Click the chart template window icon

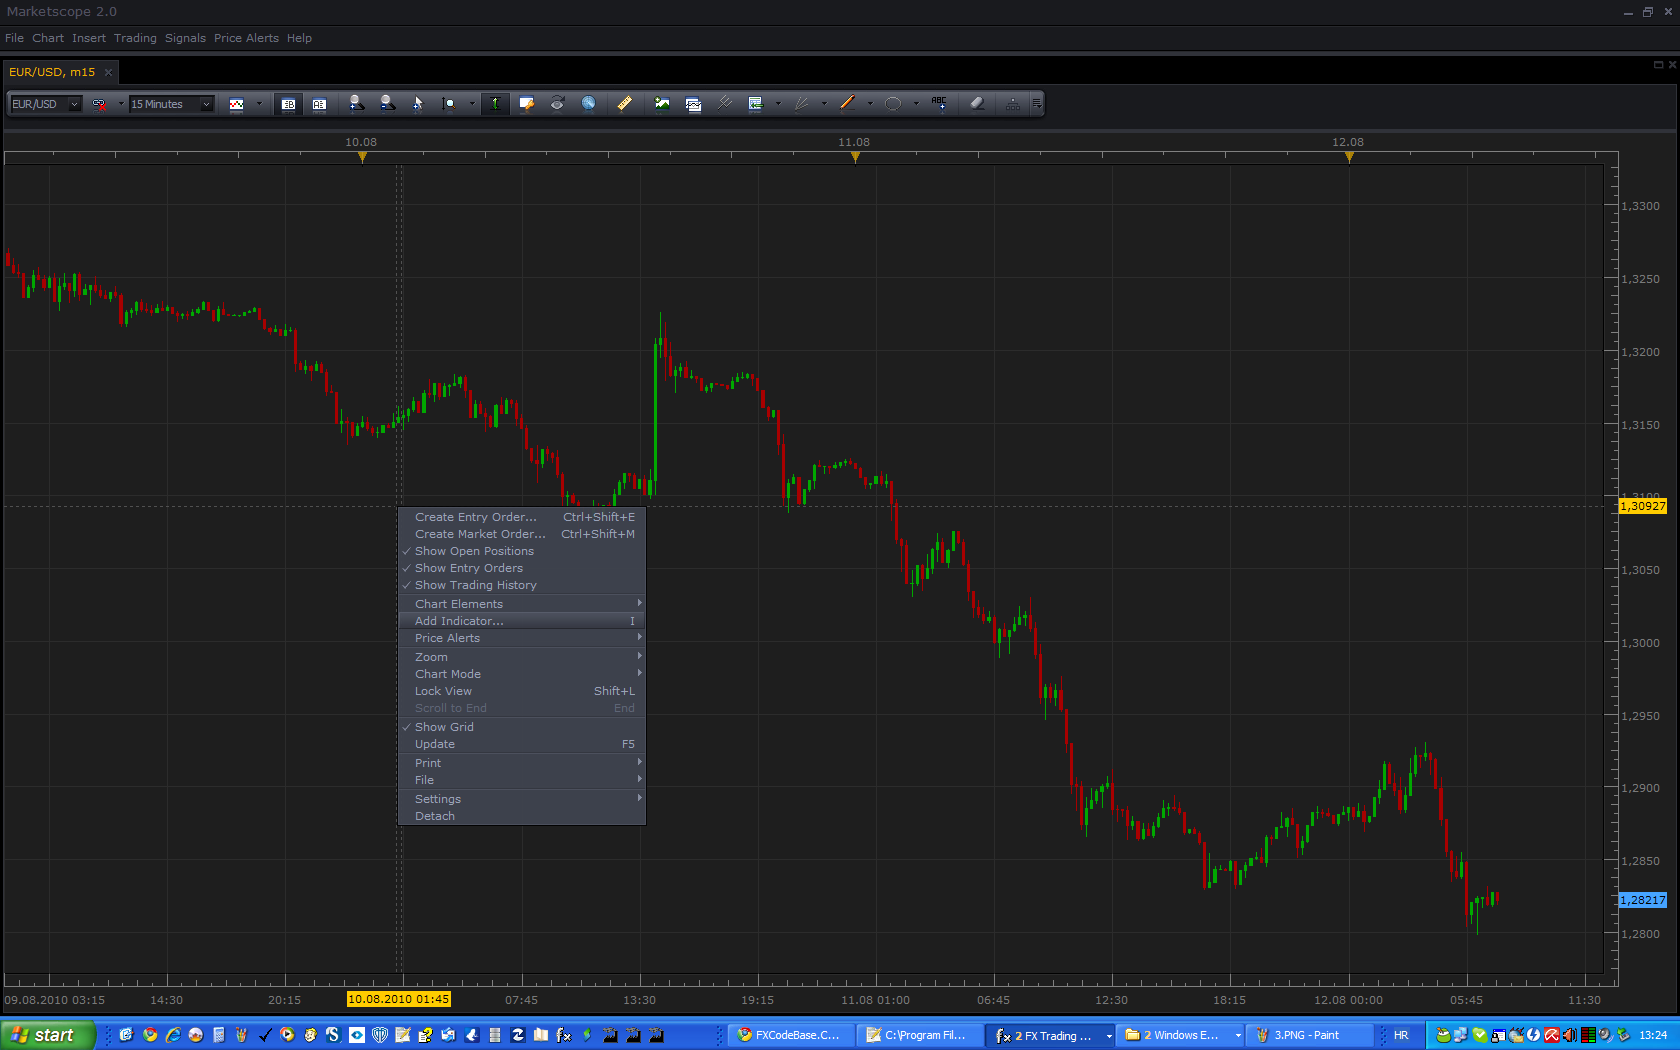693,104
